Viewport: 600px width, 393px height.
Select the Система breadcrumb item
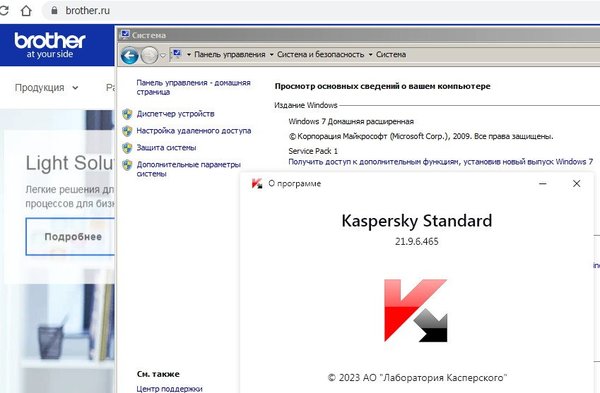(391, 54)
